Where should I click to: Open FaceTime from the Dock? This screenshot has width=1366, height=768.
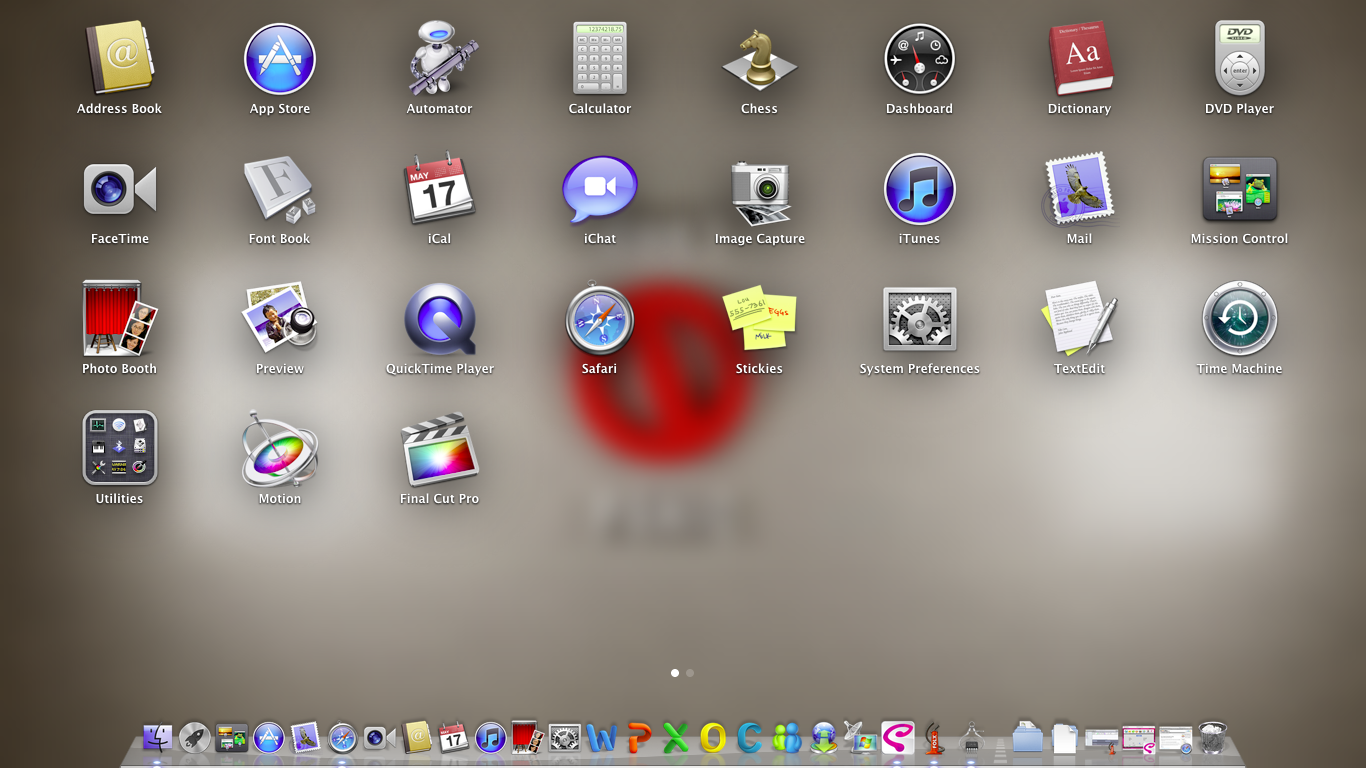(380, 739)
